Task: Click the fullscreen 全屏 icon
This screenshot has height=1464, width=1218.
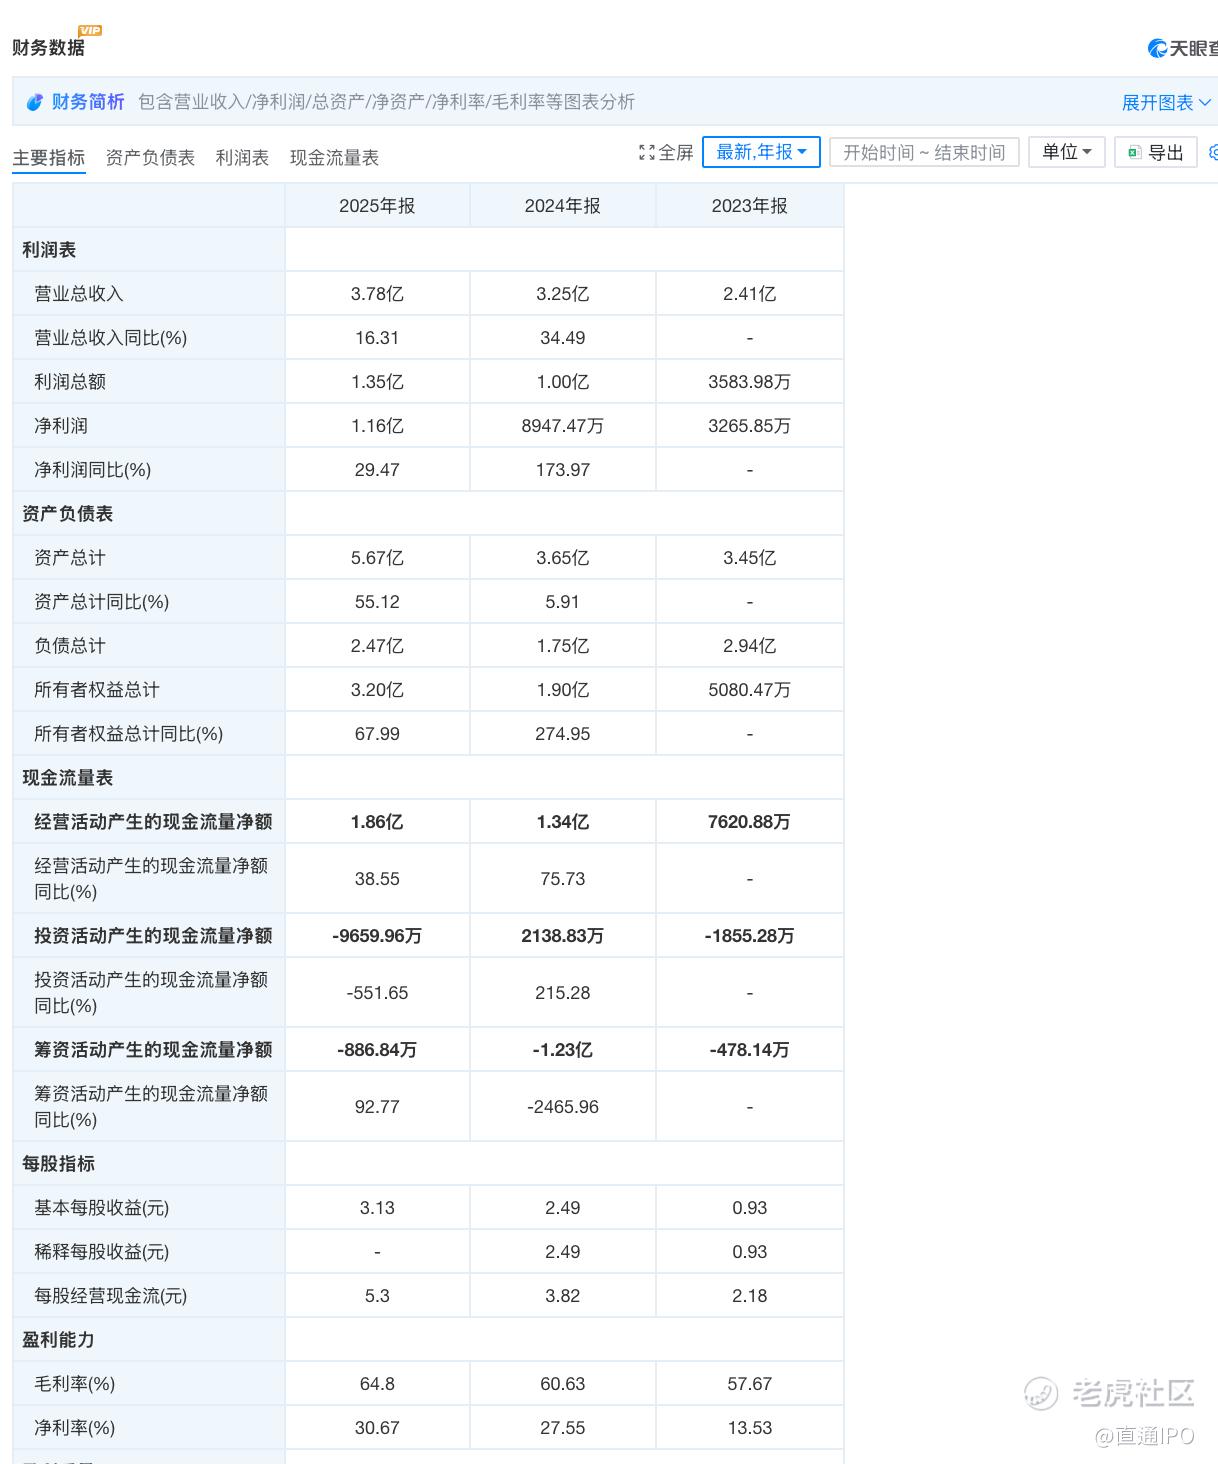Action: coord(647,153)
